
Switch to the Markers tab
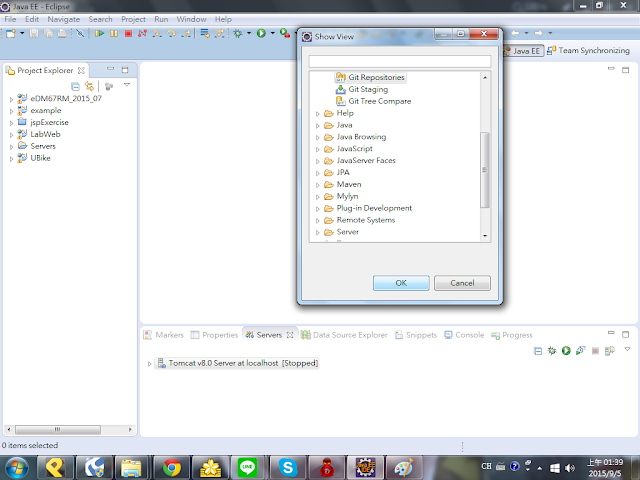(x=164, y=335)
